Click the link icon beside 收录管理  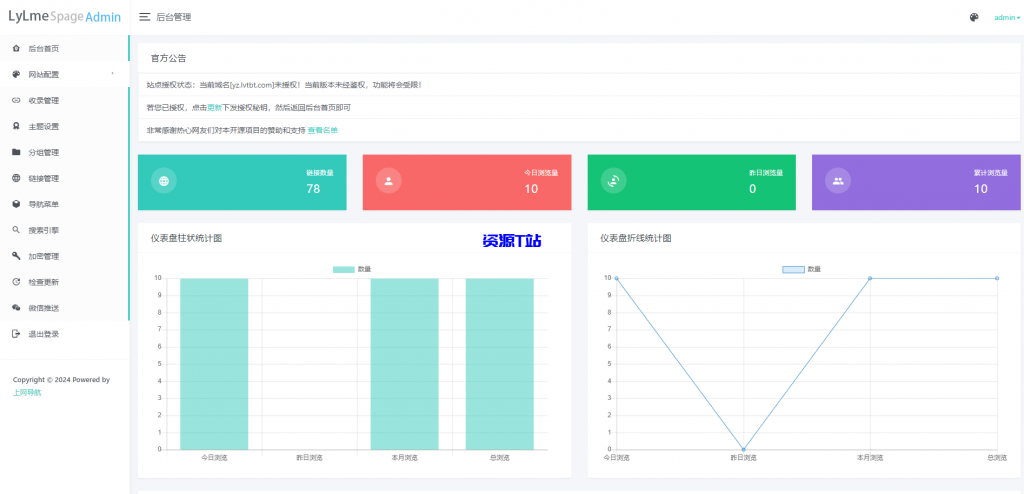[x=16, y=101]
